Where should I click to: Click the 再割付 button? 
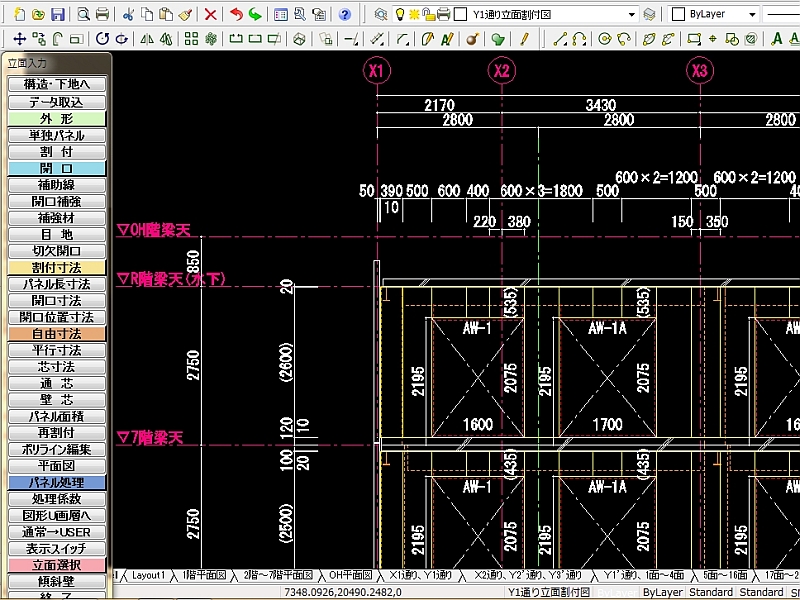click(x=57, y=433)
